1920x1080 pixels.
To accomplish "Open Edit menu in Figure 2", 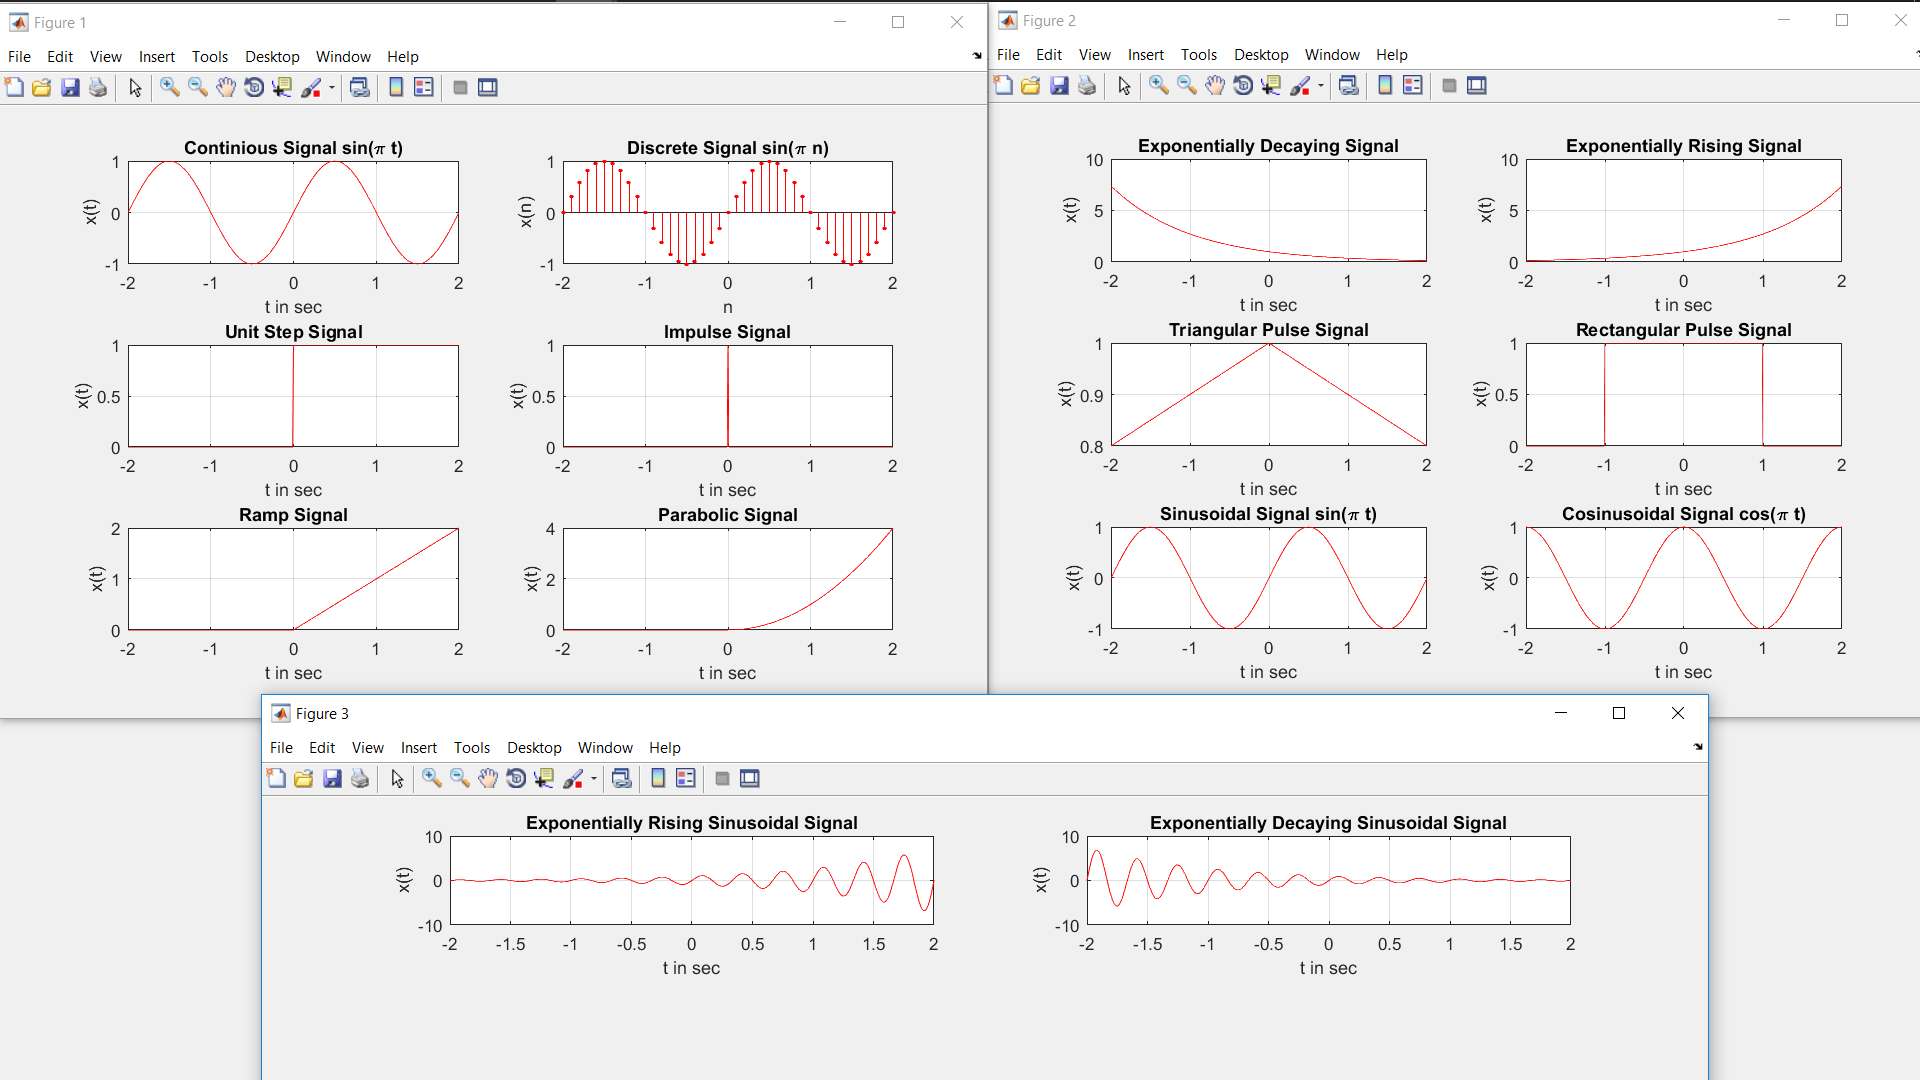I will coord(1049,55).
